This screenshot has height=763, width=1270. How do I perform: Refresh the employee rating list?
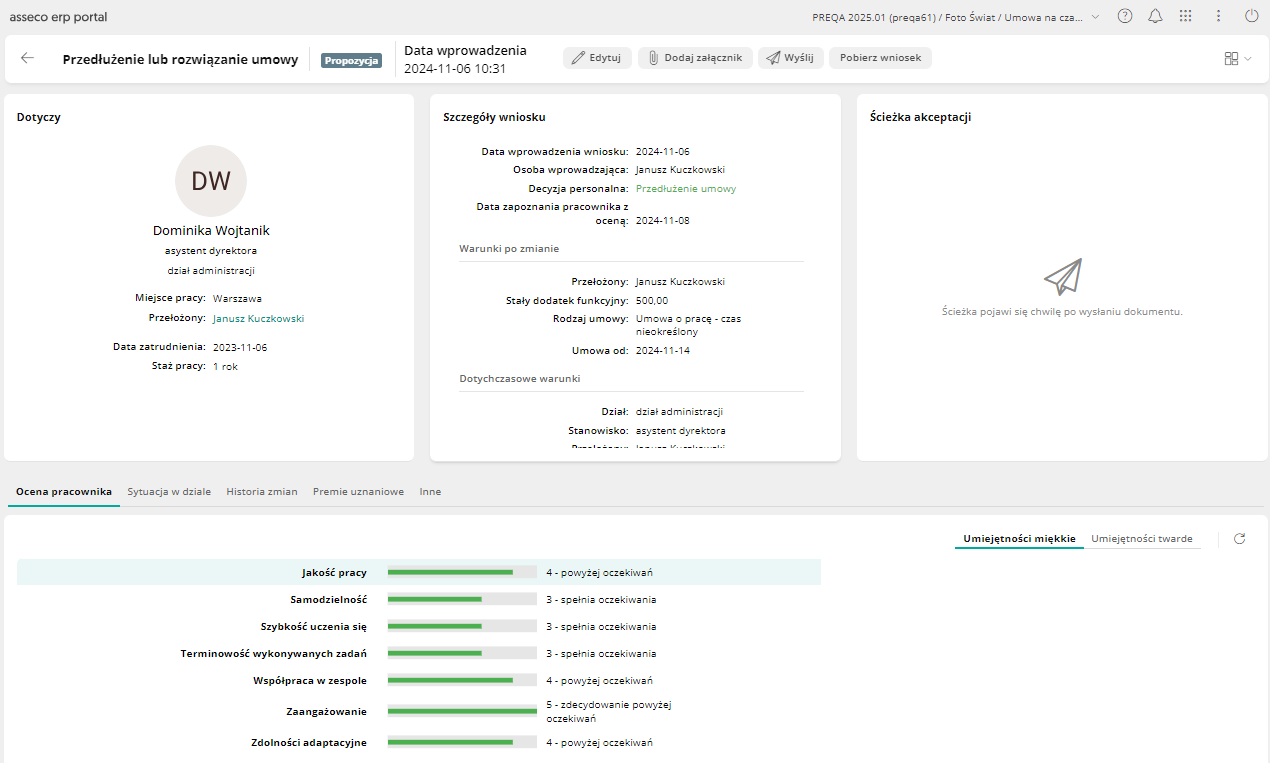pyautogui.click(x=1240, y=538)
